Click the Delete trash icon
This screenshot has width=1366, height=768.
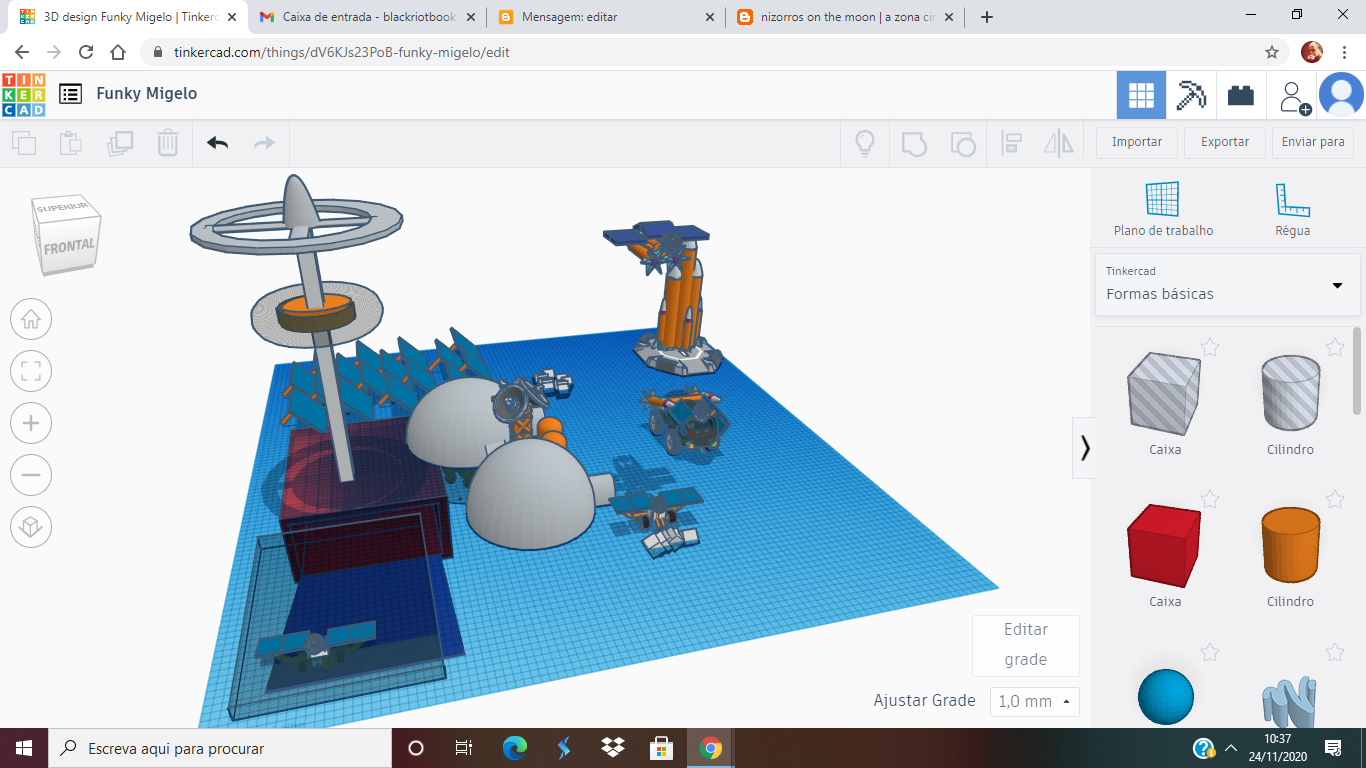tap(168, 143)
